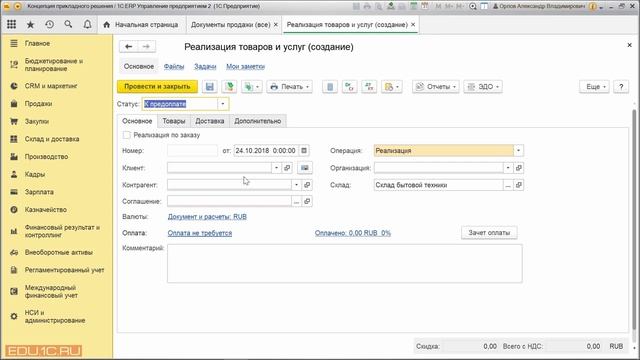The width and height of the screenshot is (640, 360).
Task: Switch to the Товары tab
Action: pos(173,121)
